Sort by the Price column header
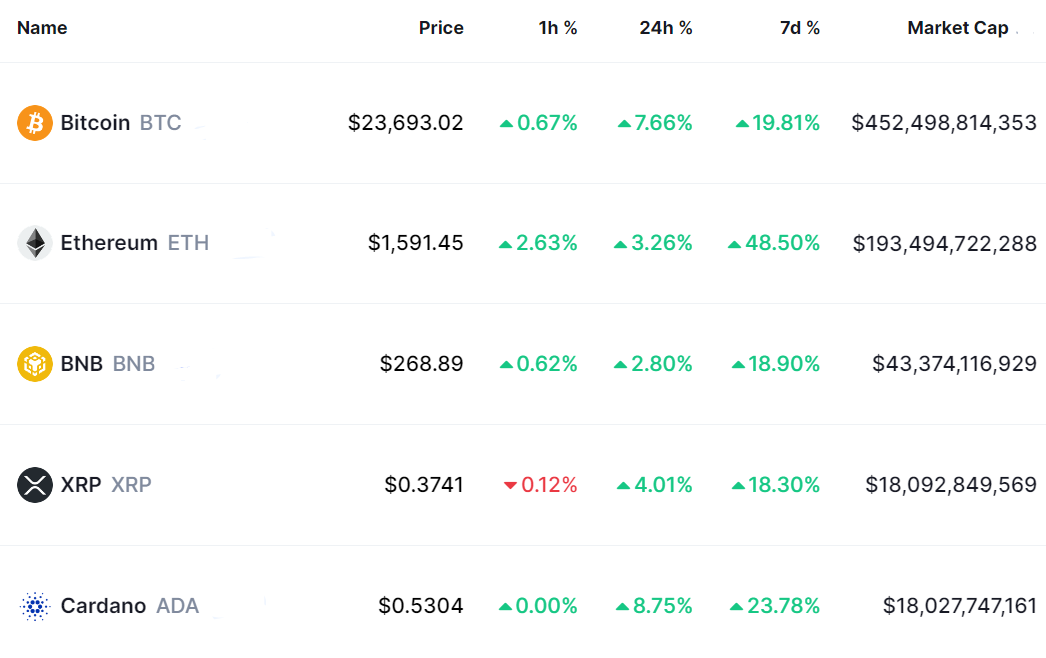 pos(441,28)
